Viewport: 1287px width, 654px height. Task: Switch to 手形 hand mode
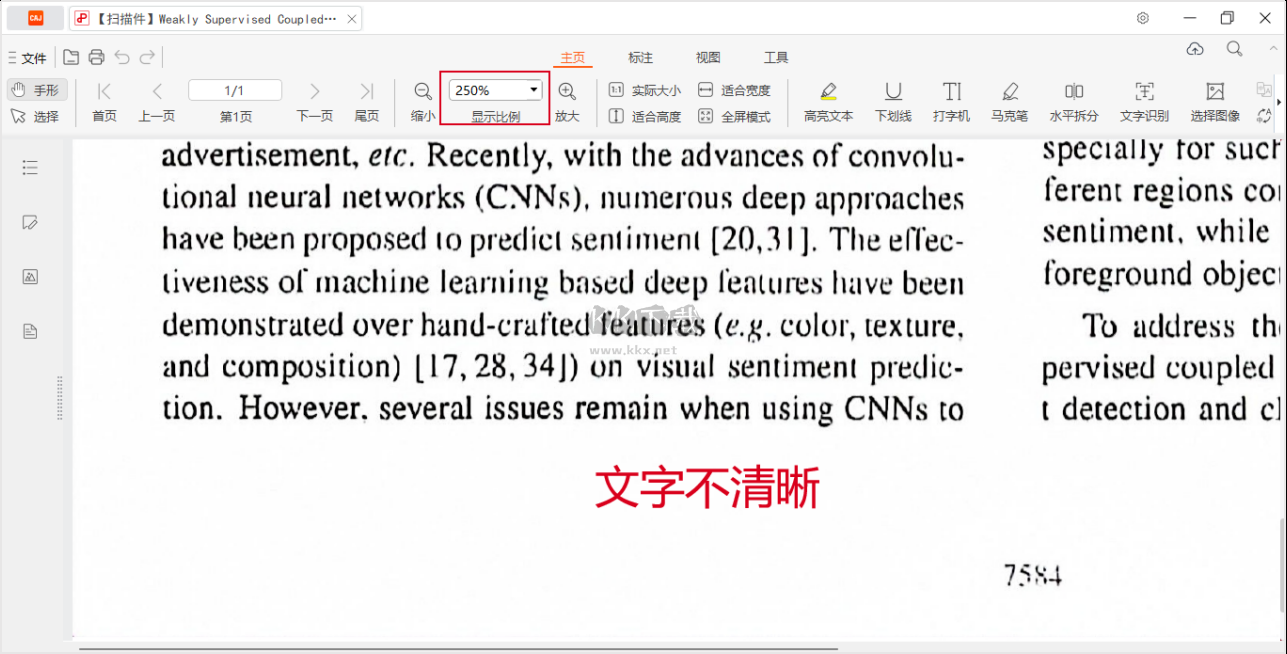point(37,90)
